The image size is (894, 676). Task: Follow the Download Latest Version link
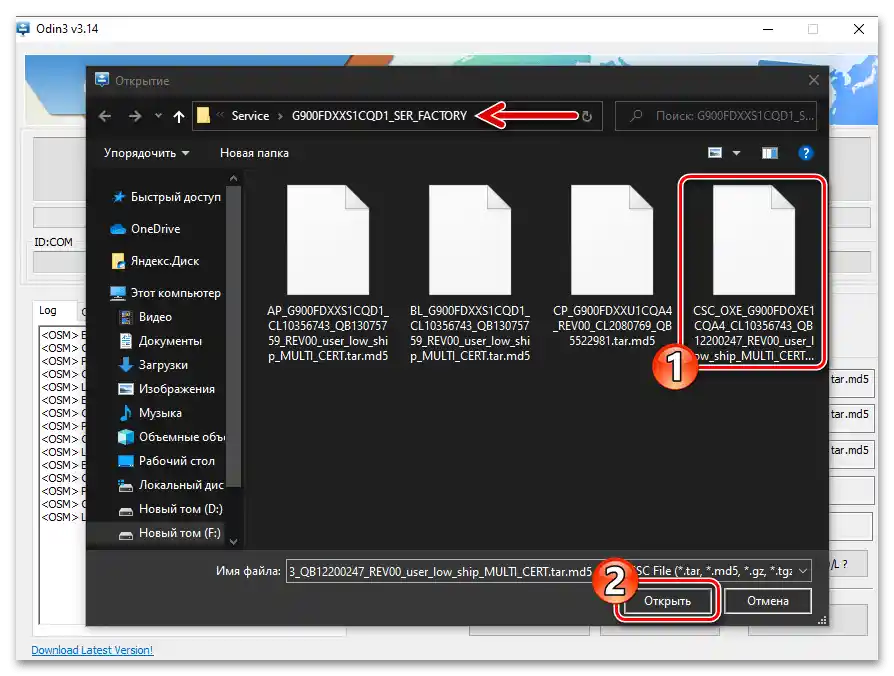tap(91, 650)
